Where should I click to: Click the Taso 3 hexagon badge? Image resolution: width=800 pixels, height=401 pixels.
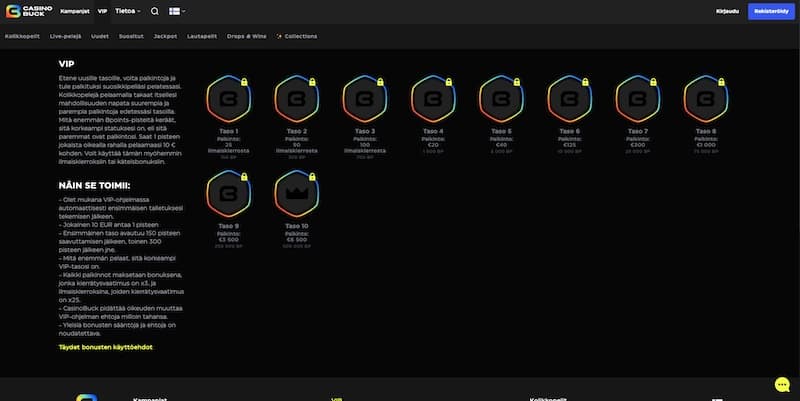pyautogui.click(x=365, y=98)
